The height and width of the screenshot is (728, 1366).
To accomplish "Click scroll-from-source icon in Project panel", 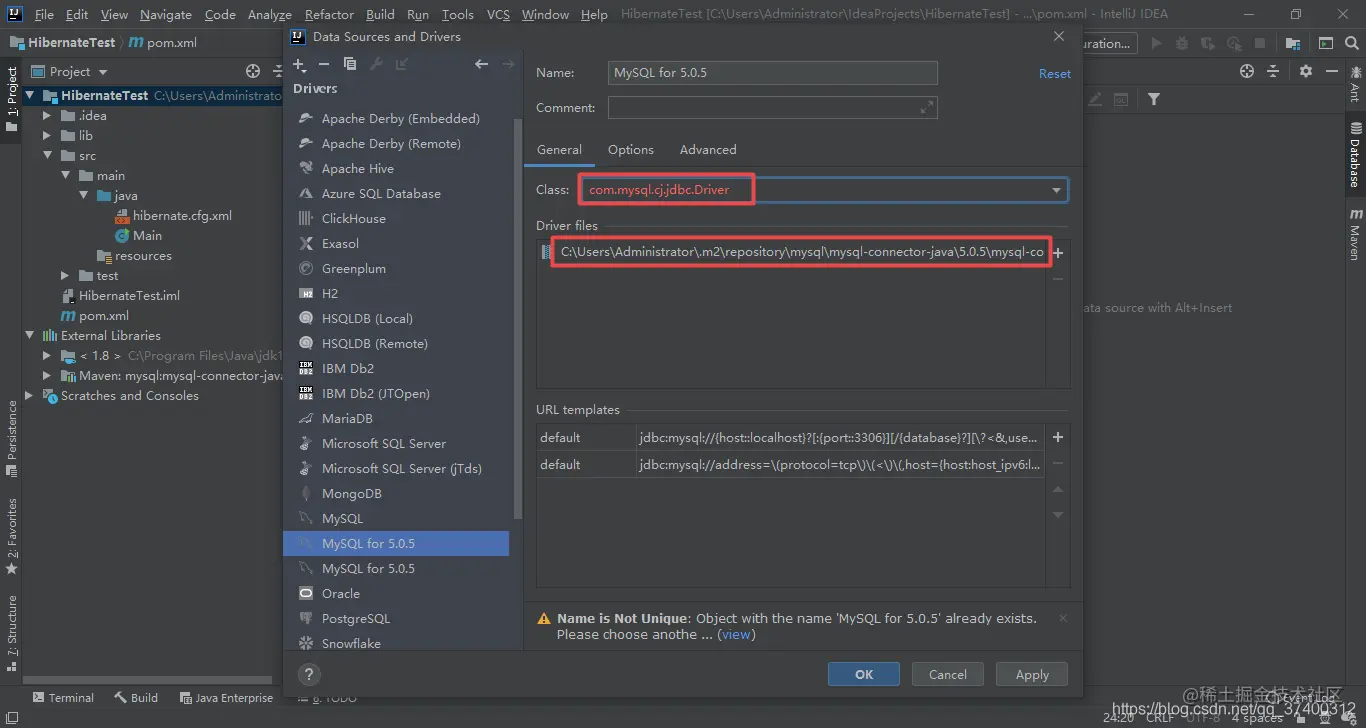I will pos(253,71).
